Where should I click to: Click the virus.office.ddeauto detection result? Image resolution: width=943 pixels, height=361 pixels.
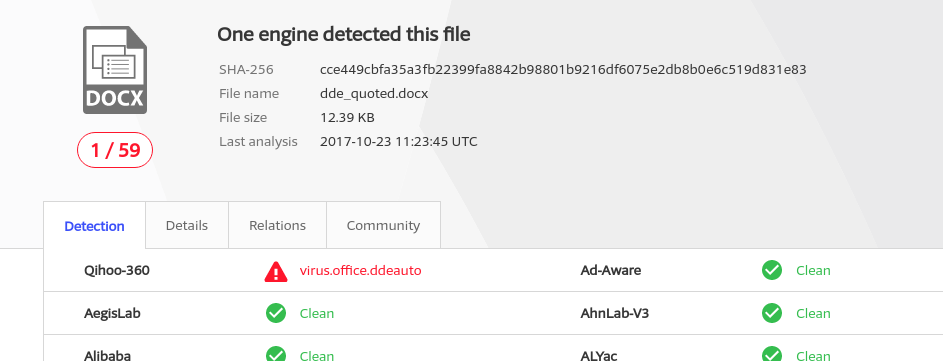(360, 271)
